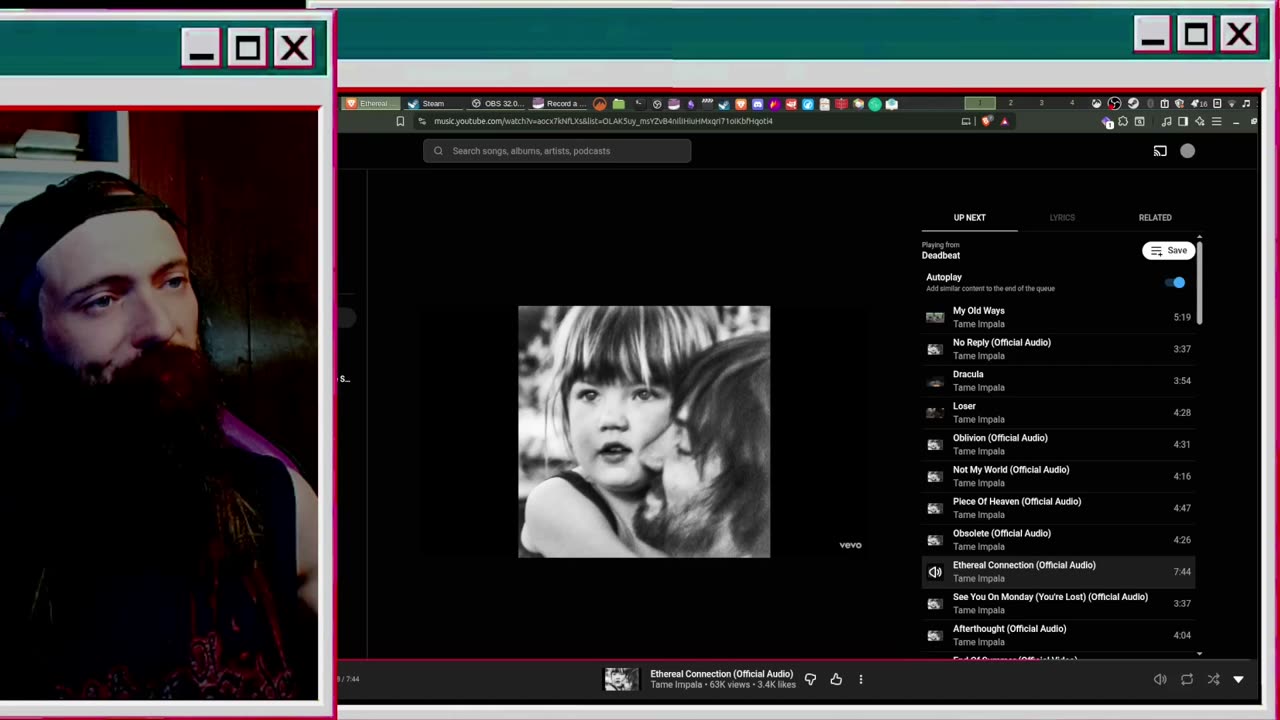Screen dimensions: 1280x720
Task: Play Oblivion (Official Audio) from queue
Action: coord(1058,445)
